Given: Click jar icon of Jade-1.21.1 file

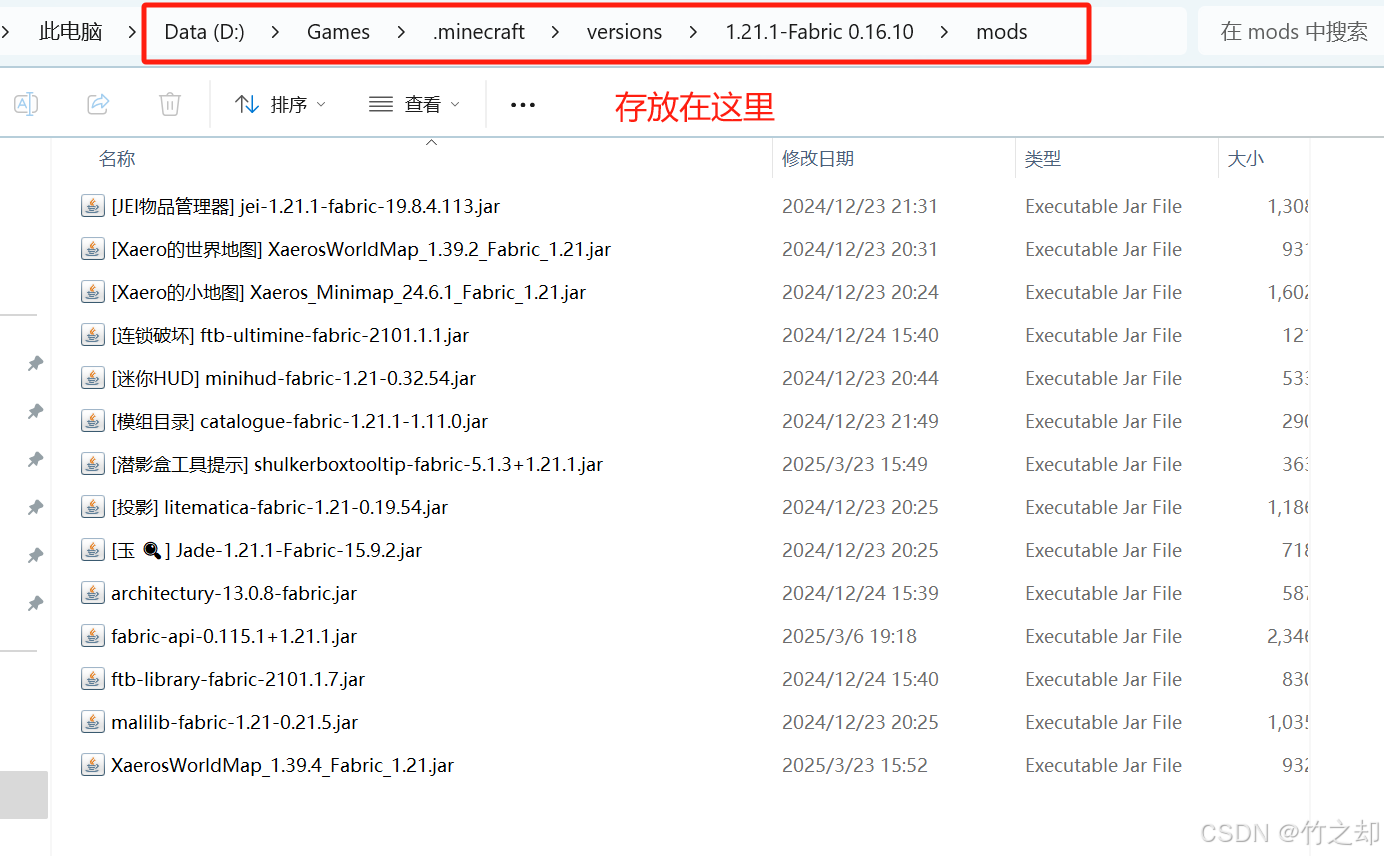Looking at the screenshot, I should click(92, 551).
